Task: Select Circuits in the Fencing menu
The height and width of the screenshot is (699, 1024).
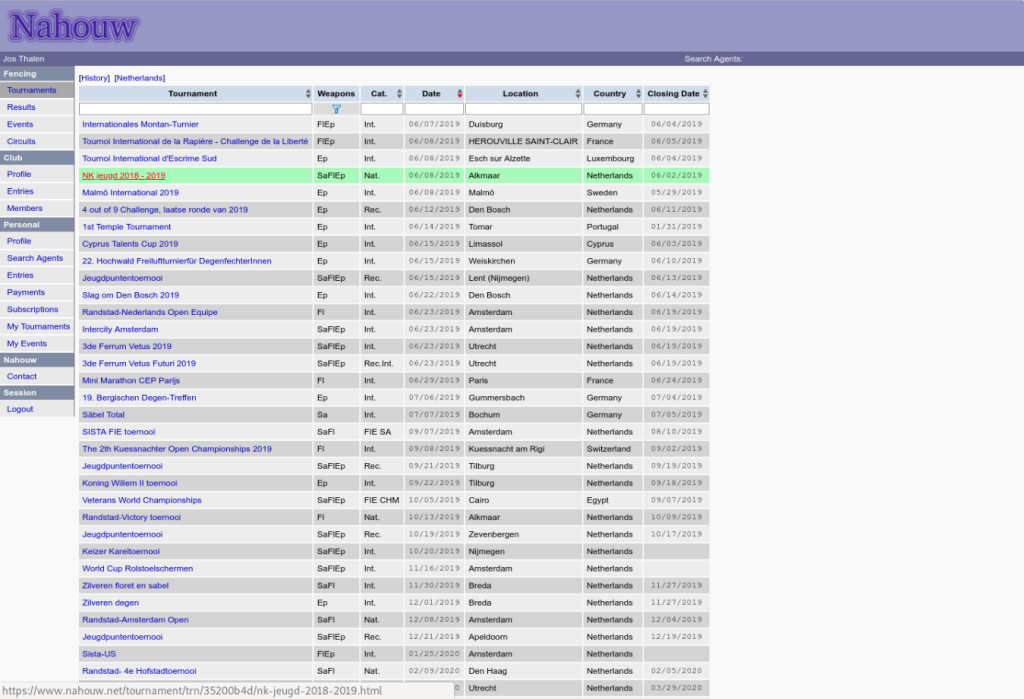Action: coord(21,141)
